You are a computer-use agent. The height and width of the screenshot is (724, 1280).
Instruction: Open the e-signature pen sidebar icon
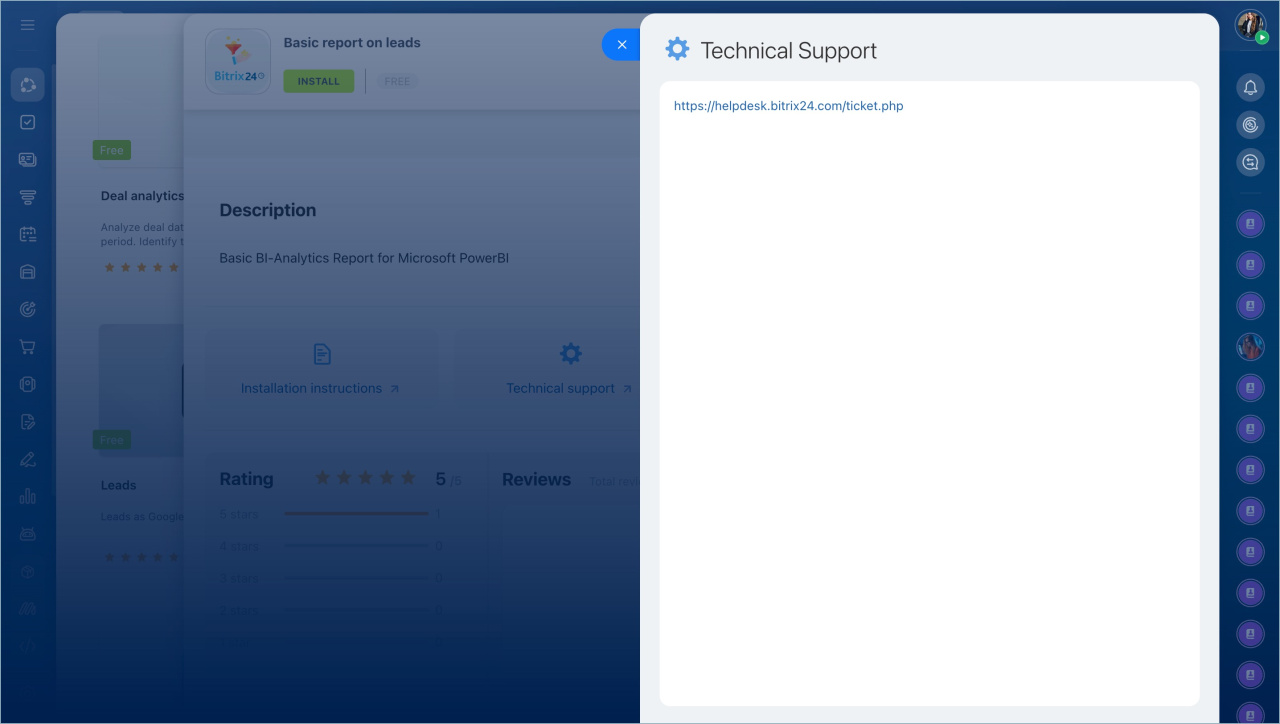pyautogui.click(x=27, y=459)
